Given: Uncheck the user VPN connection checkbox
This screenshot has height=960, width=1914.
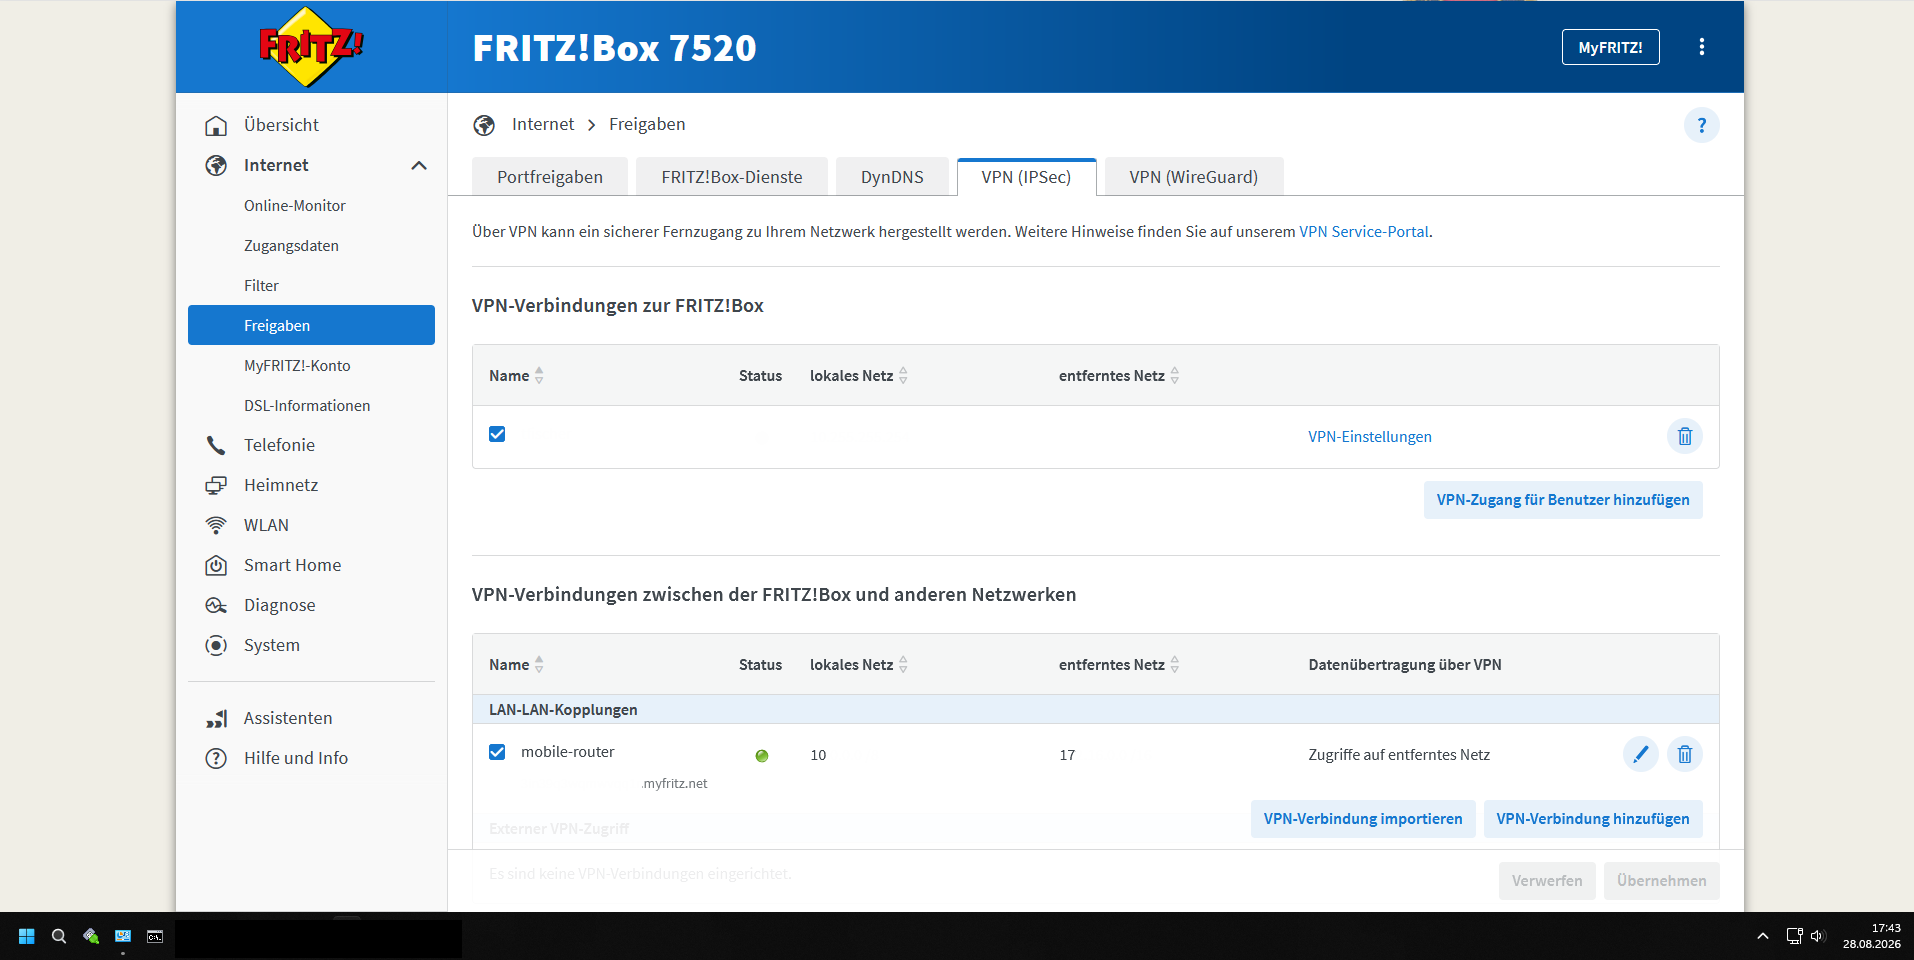Looking at the screenshot, I should click(x=497, y=434).
